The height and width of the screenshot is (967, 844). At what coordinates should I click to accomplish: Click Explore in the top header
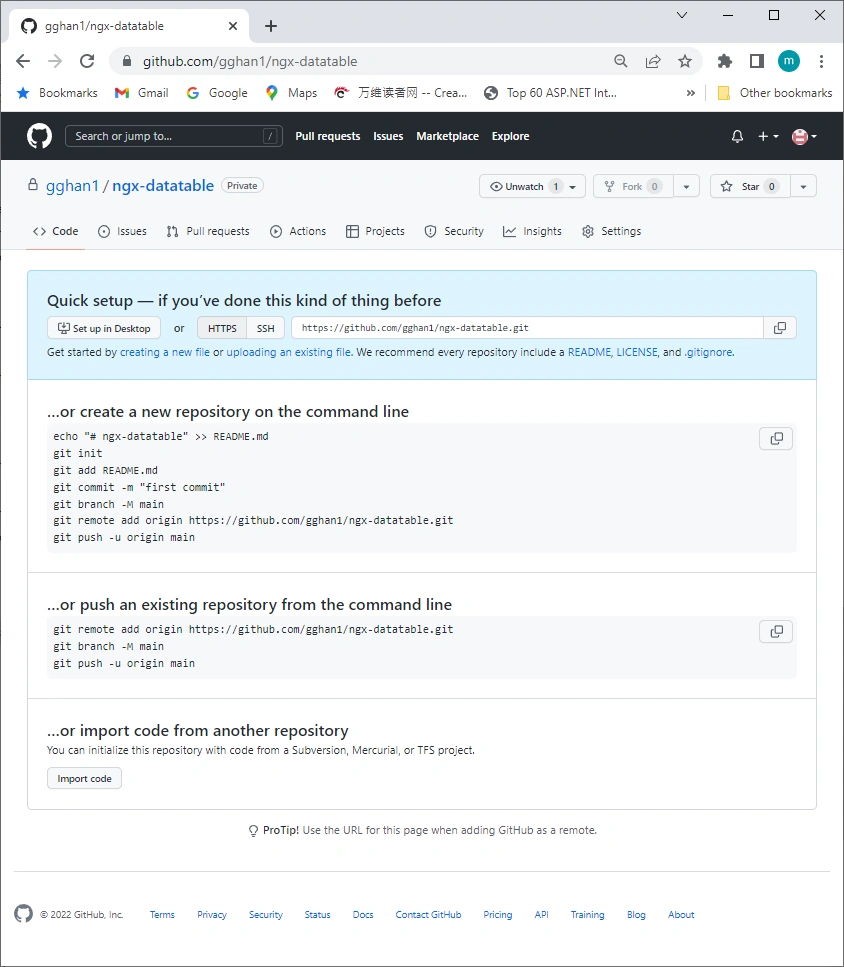(510, 136)
